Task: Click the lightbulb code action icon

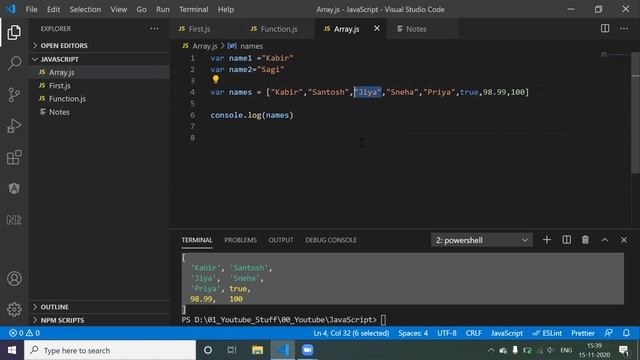Action: [216, 80]
